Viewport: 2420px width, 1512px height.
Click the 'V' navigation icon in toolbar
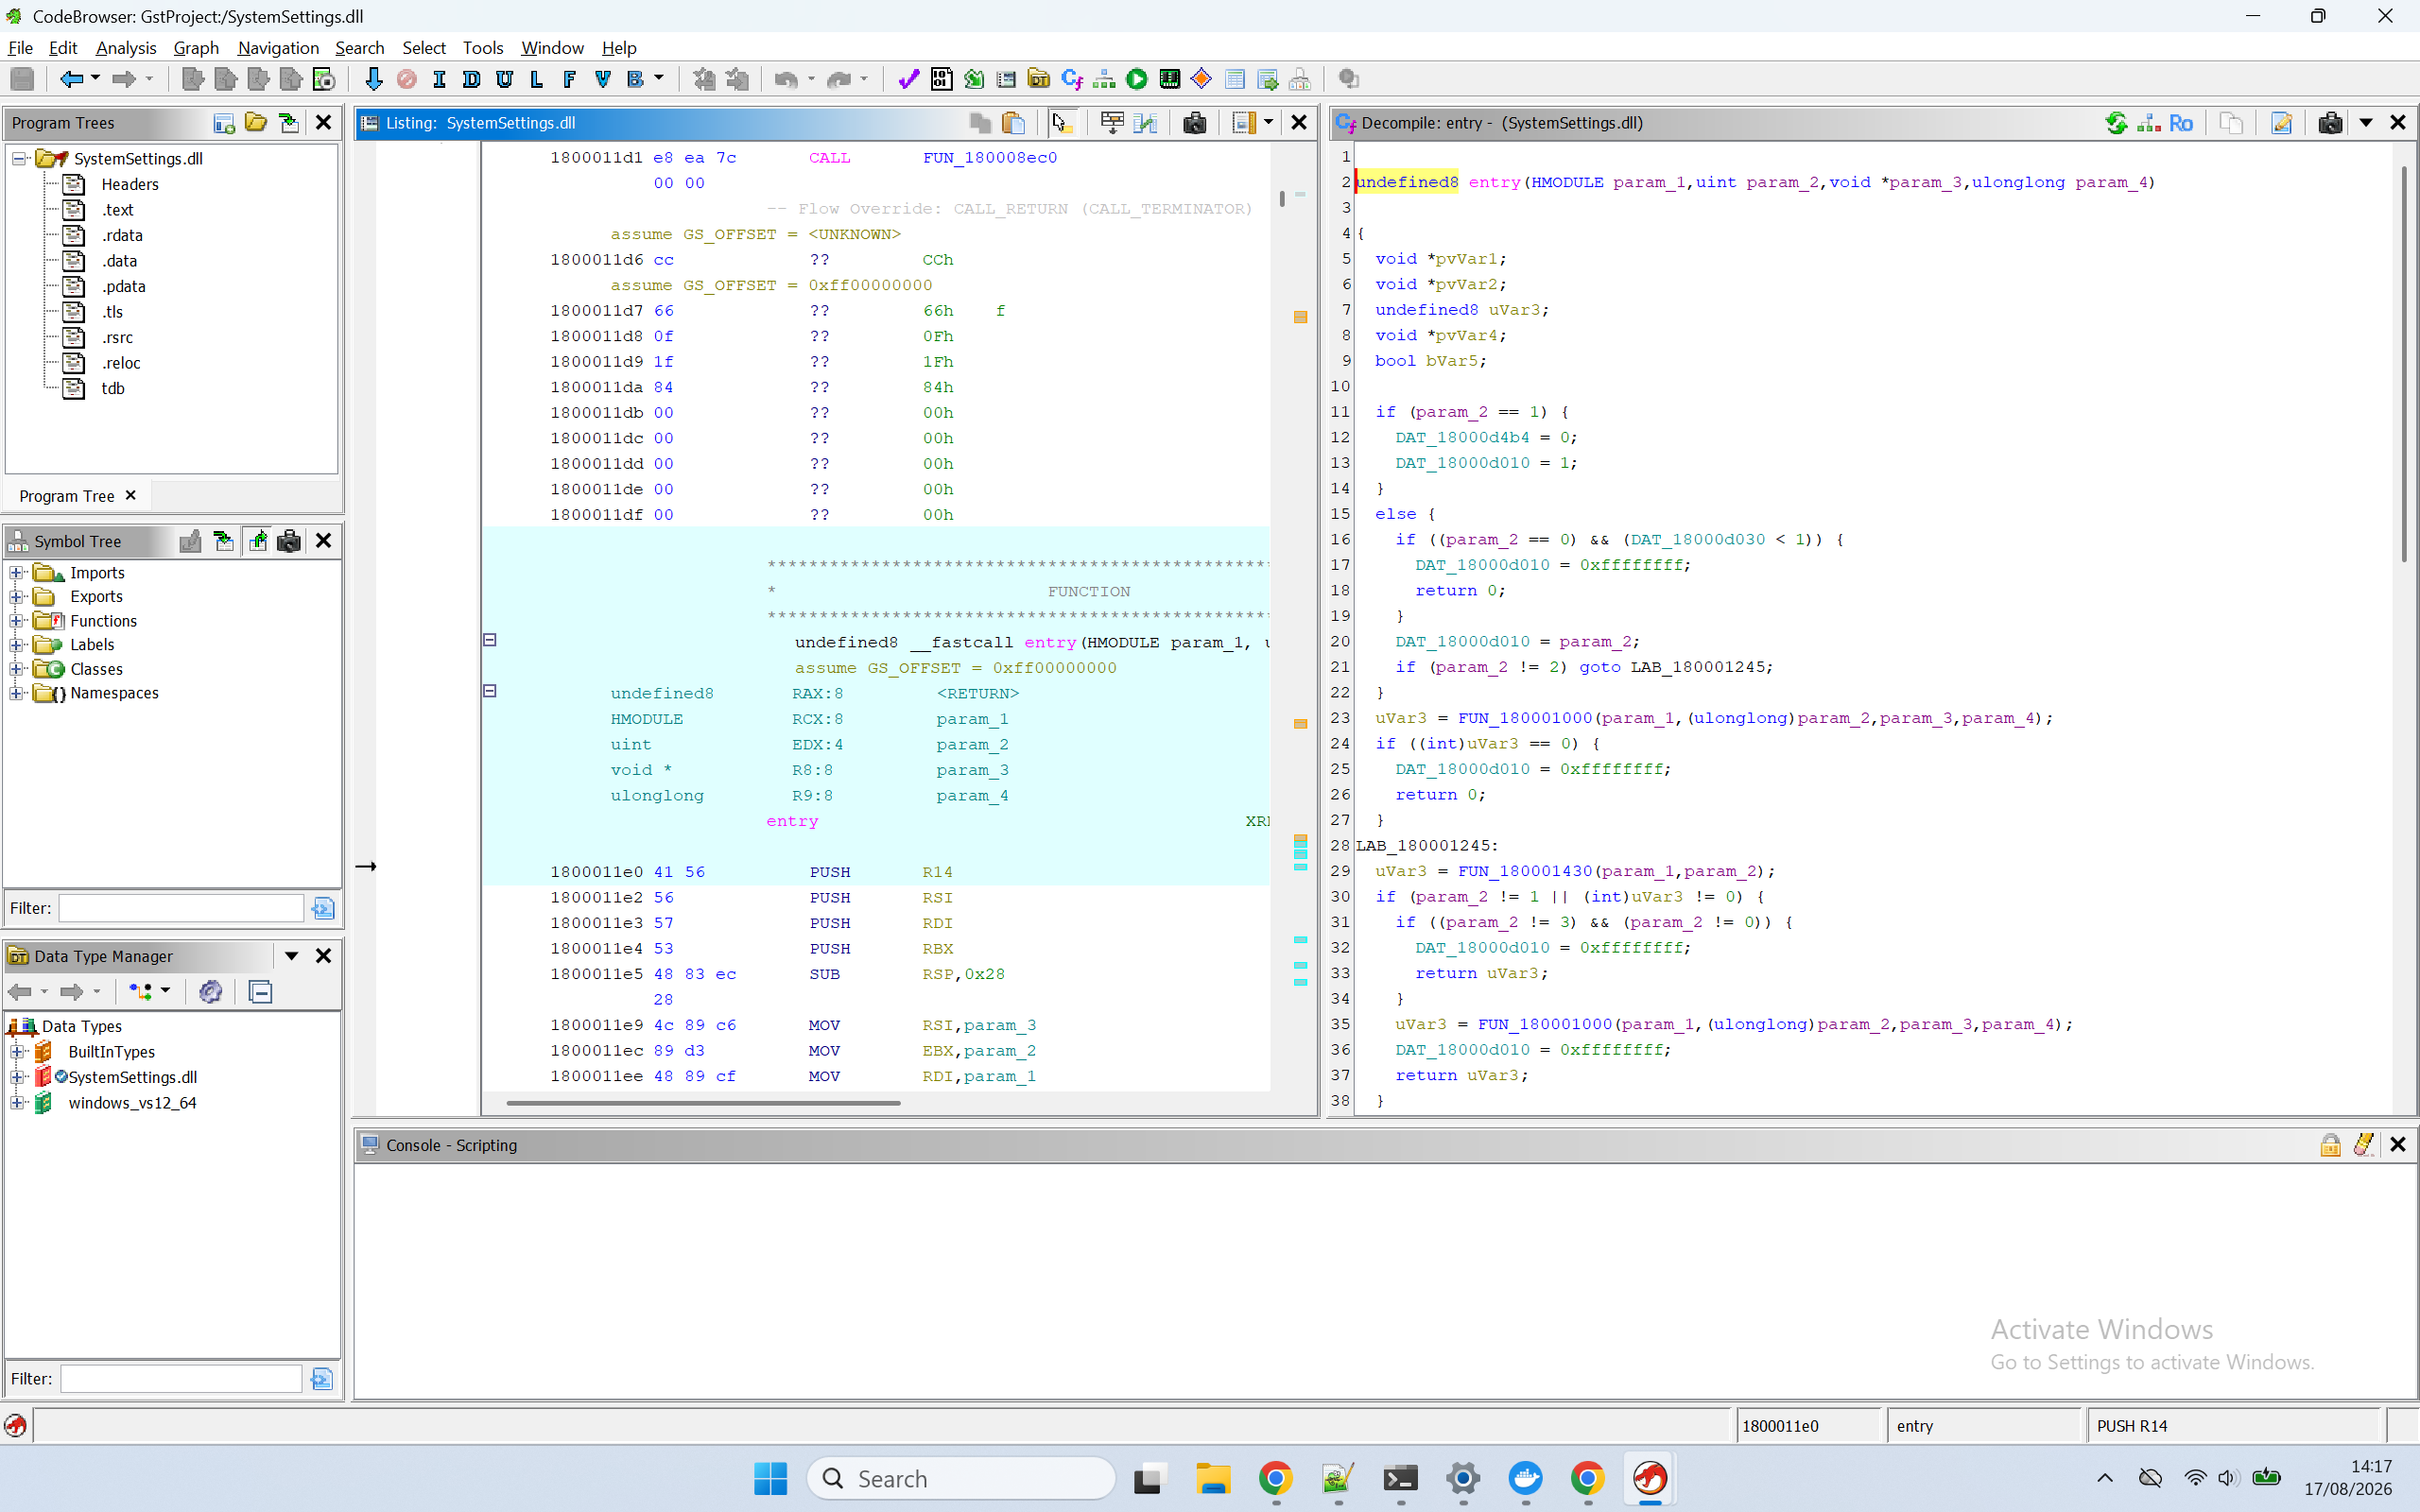pos(602,79)
